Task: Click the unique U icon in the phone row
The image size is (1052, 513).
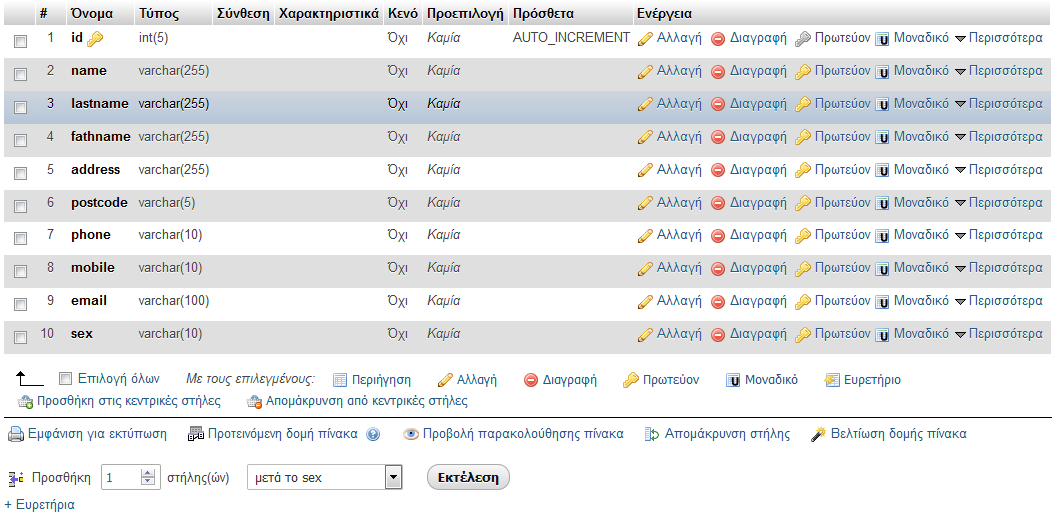Action: (x=882, y=235)
